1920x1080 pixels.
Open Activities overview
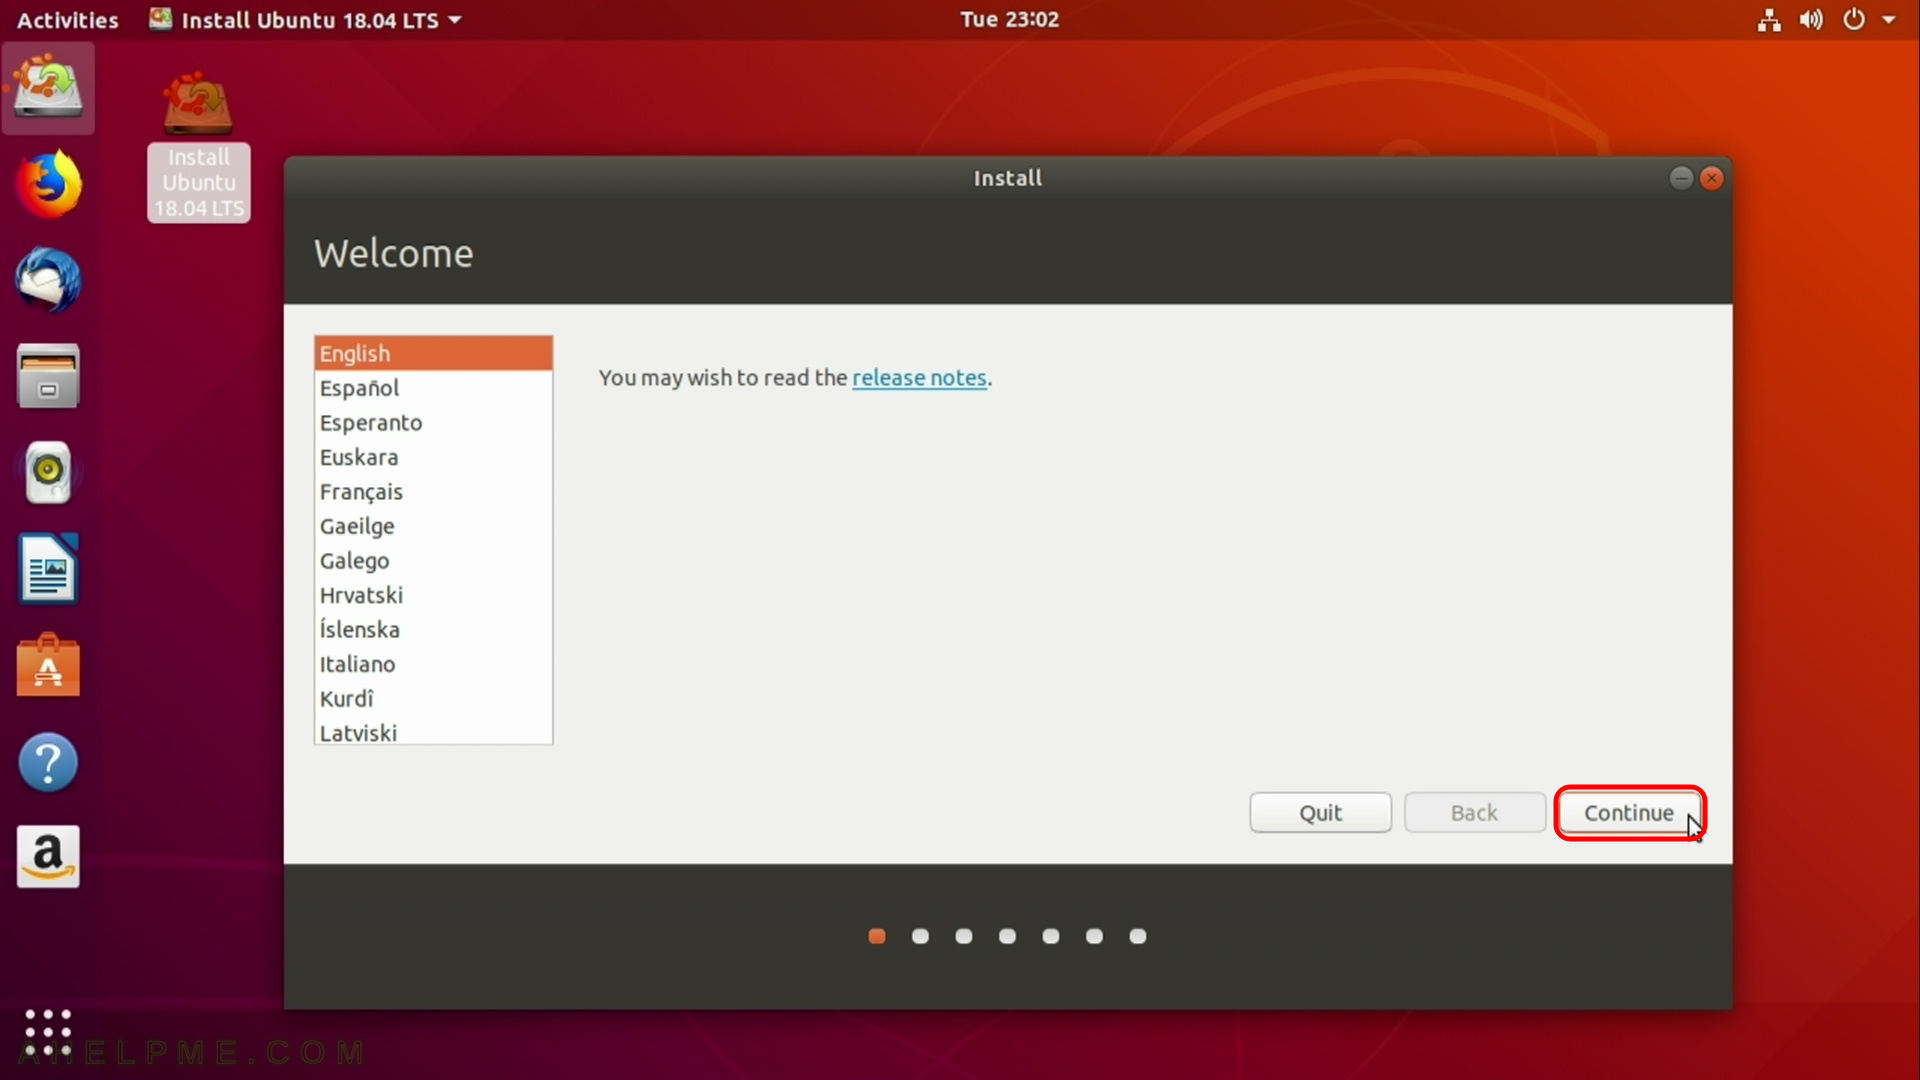pos(68,20)
